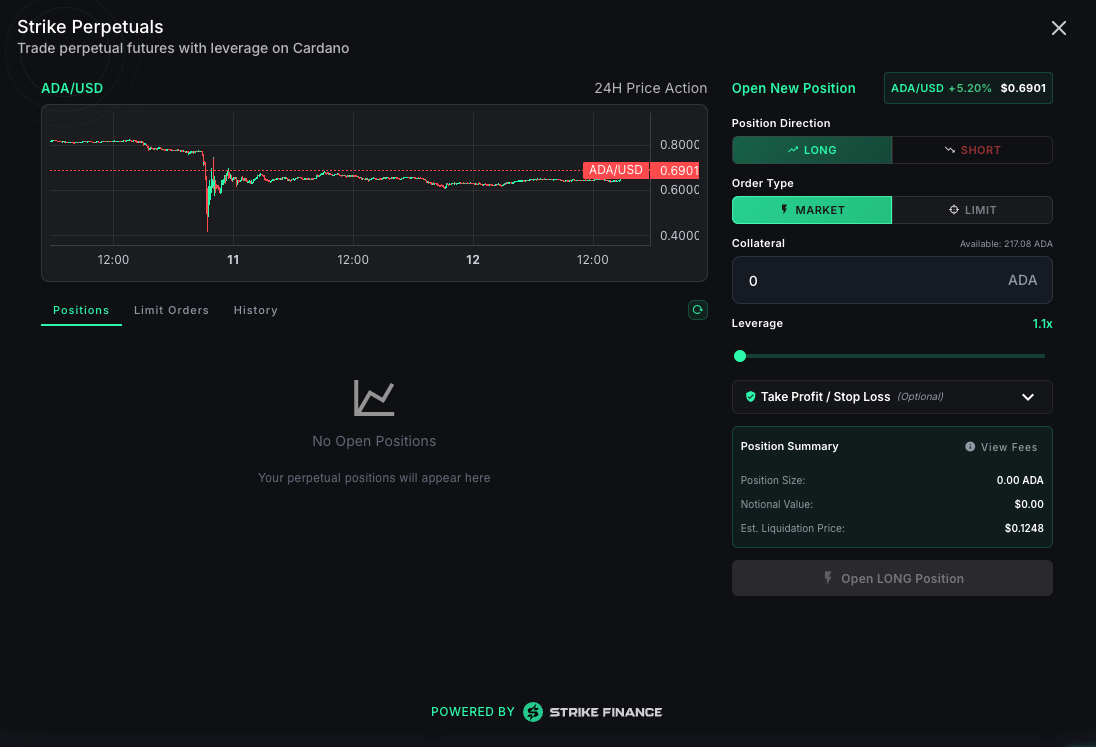
Task: Expand the Take Profit / Stop Loss section
Action: [x=892, y=396]
